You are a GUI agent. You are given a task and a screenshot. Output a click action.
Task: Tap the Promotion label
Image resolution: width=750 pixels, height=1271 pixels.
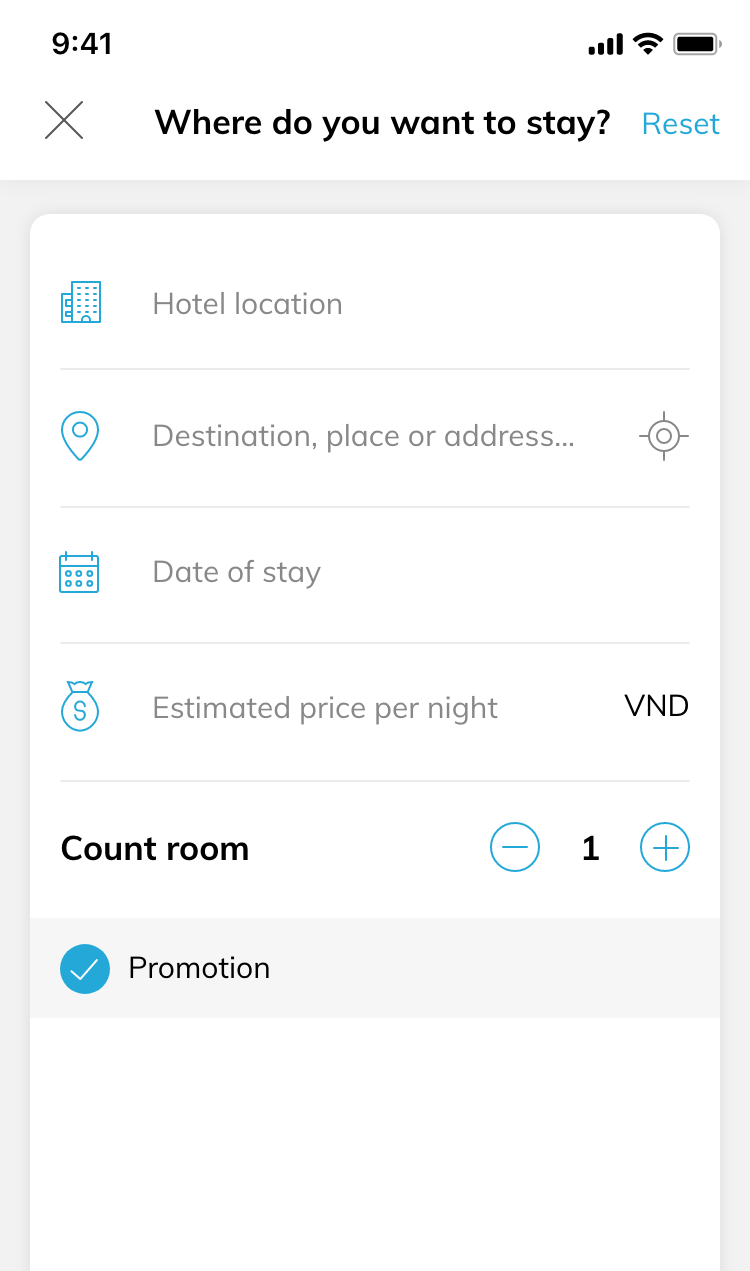click(x=199, y=968)
